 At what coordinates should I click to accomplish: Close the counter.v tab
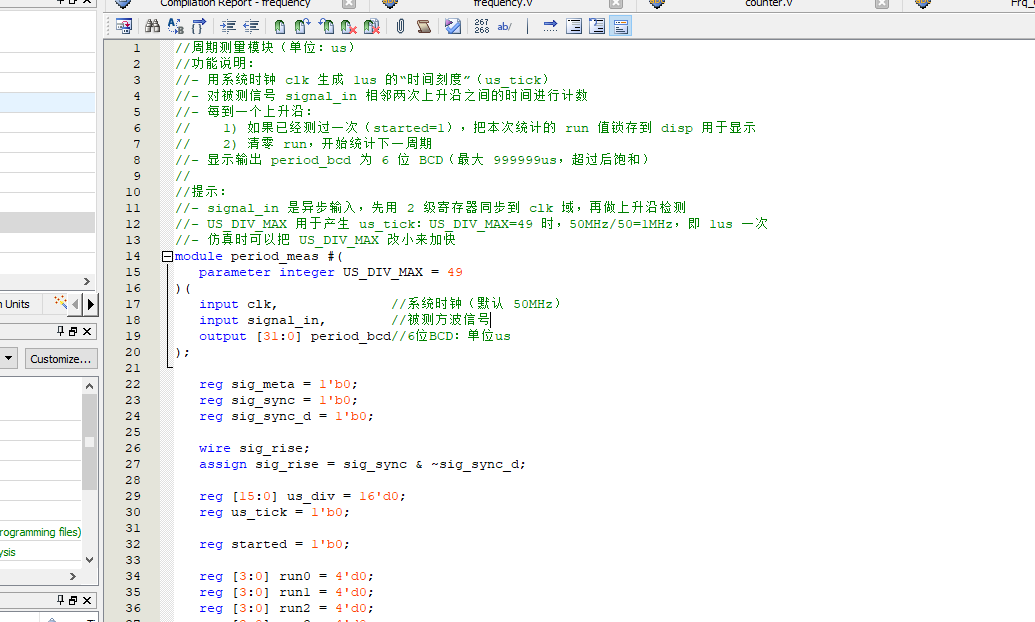882,3
